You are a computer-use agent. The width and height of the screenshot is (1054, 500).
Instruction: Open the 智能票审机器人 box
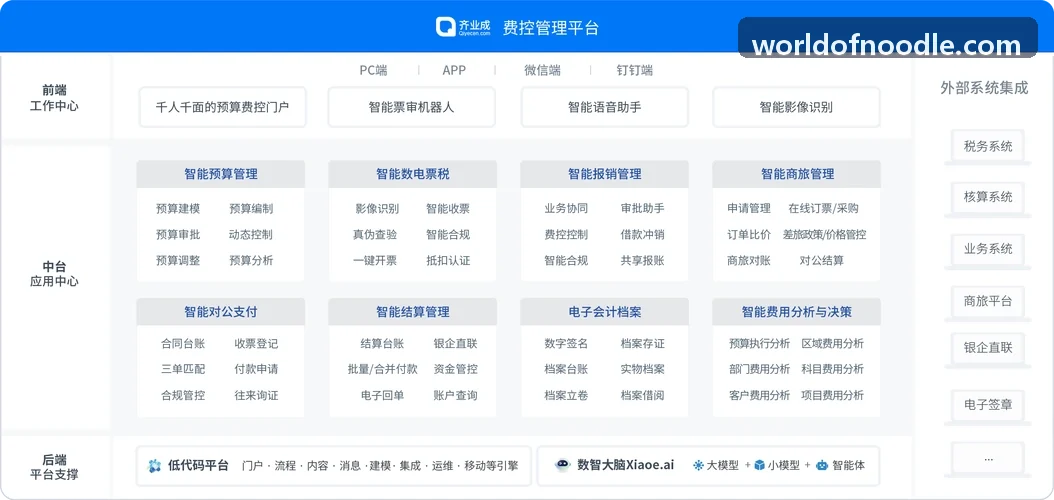coord(411,107)
